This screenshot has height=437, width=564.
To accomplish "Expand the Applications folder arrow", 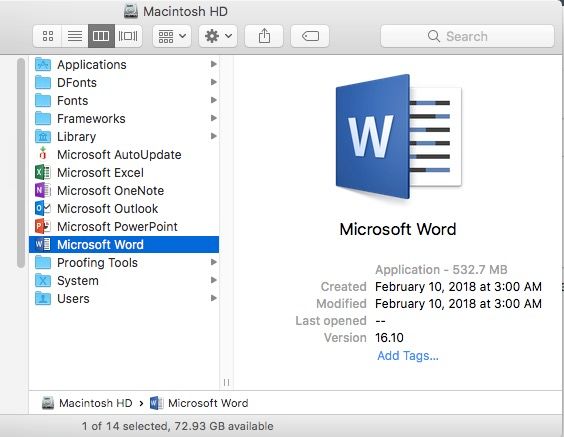I will click(x=214, y=64).
